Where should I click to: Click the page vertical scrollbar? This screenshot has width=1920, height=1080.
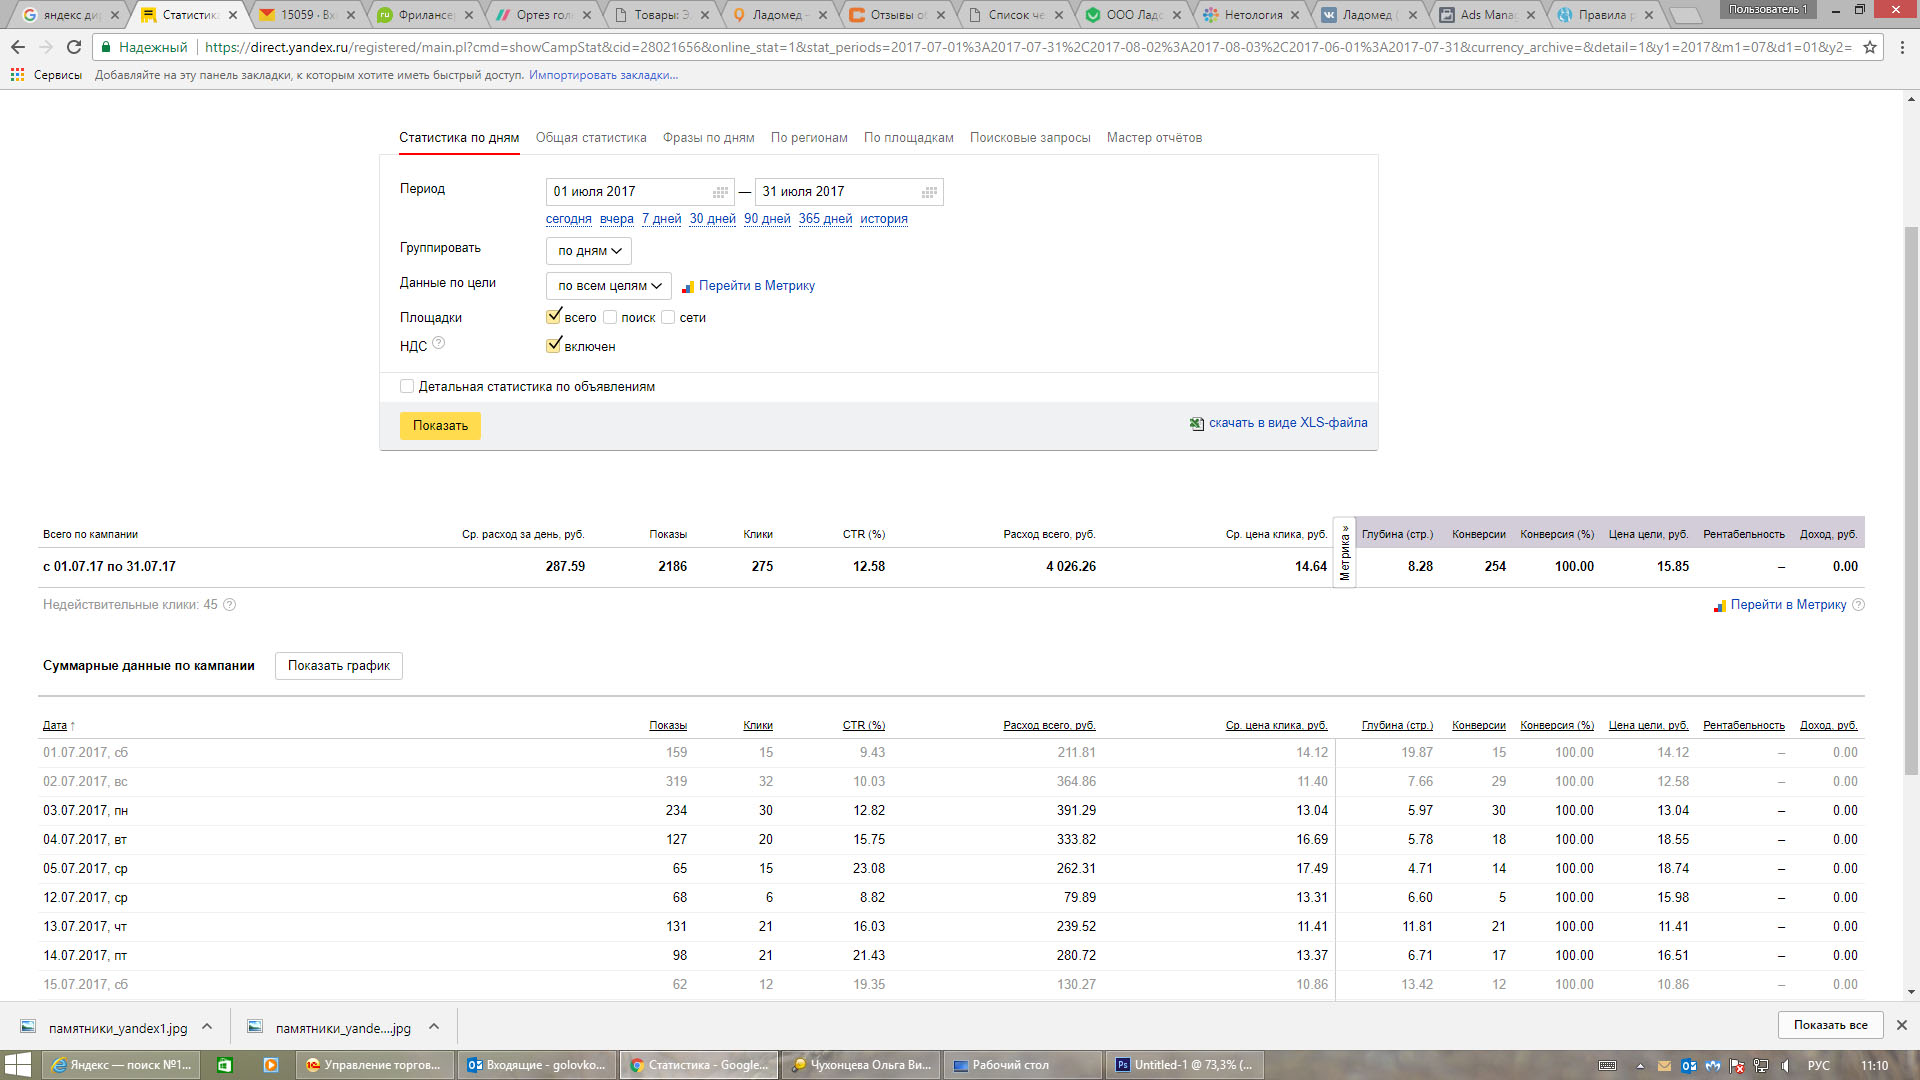click(x=1911, y=500)
